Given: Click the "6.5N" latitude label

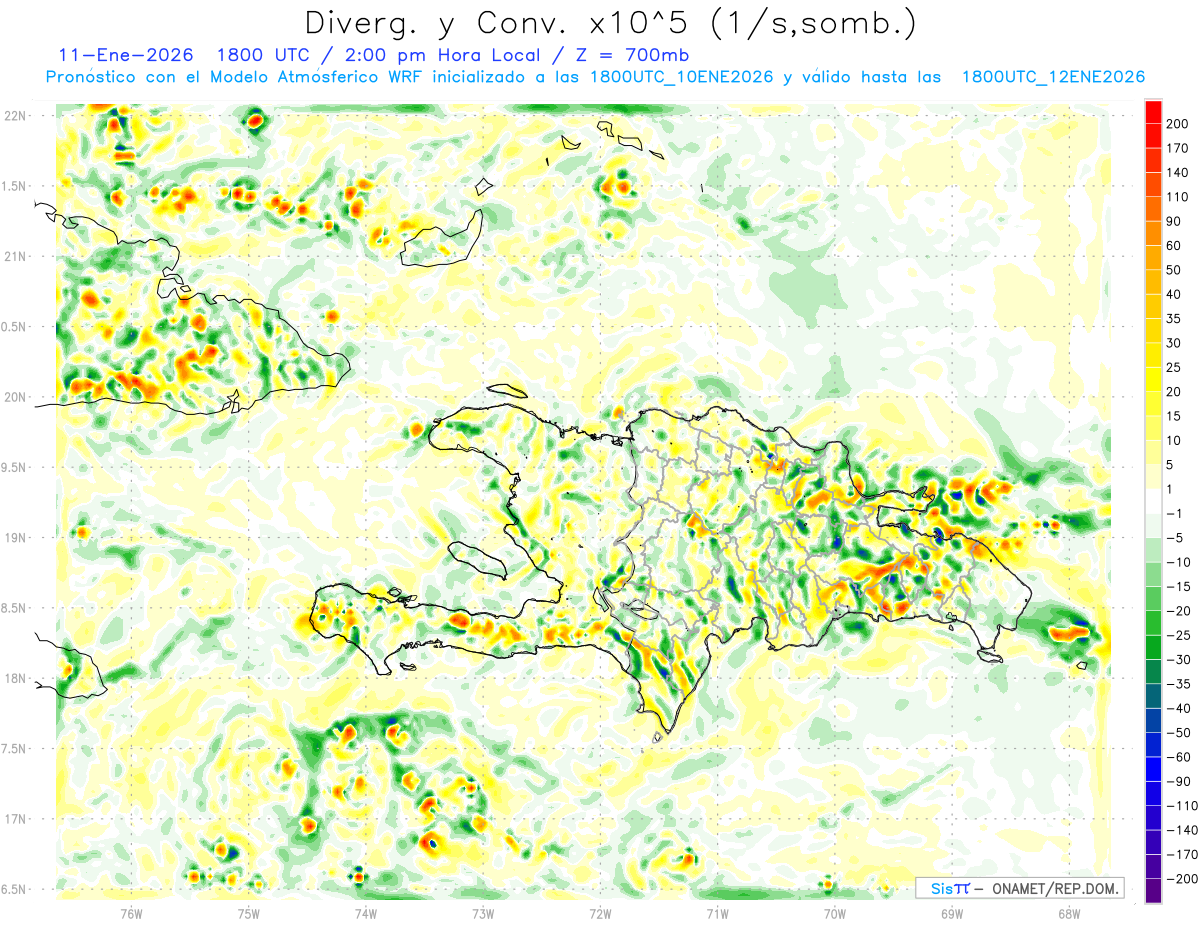Looking at the screenshot, I should point(15,889).
